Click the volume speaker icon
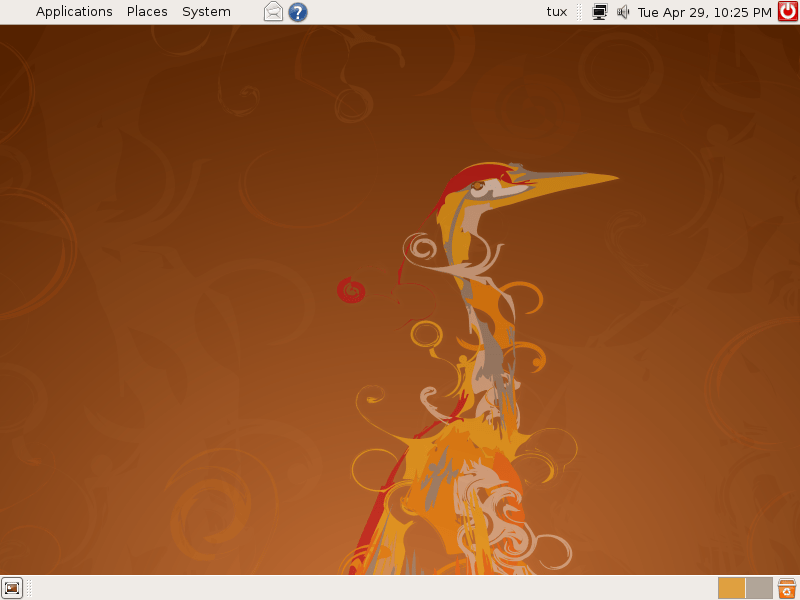The height and width of the screenshot is (600, 800). coord(623,12)
